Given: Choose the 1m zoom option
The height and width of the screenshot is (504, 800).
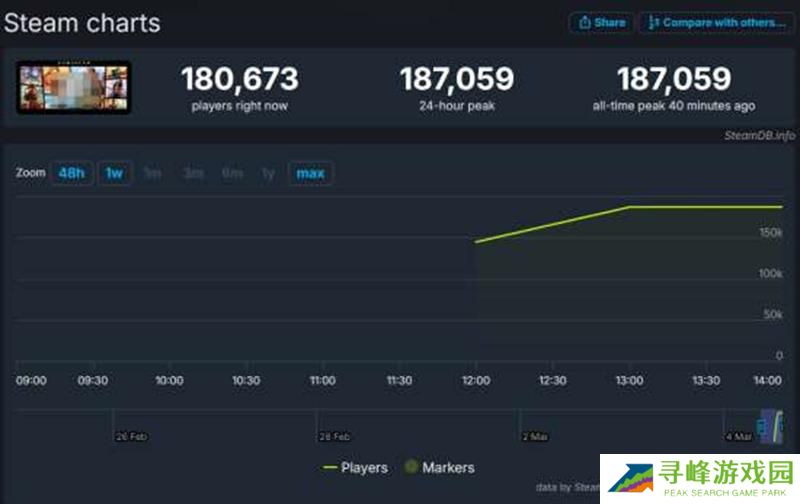Looking at the screenshot, I should 152,173.
